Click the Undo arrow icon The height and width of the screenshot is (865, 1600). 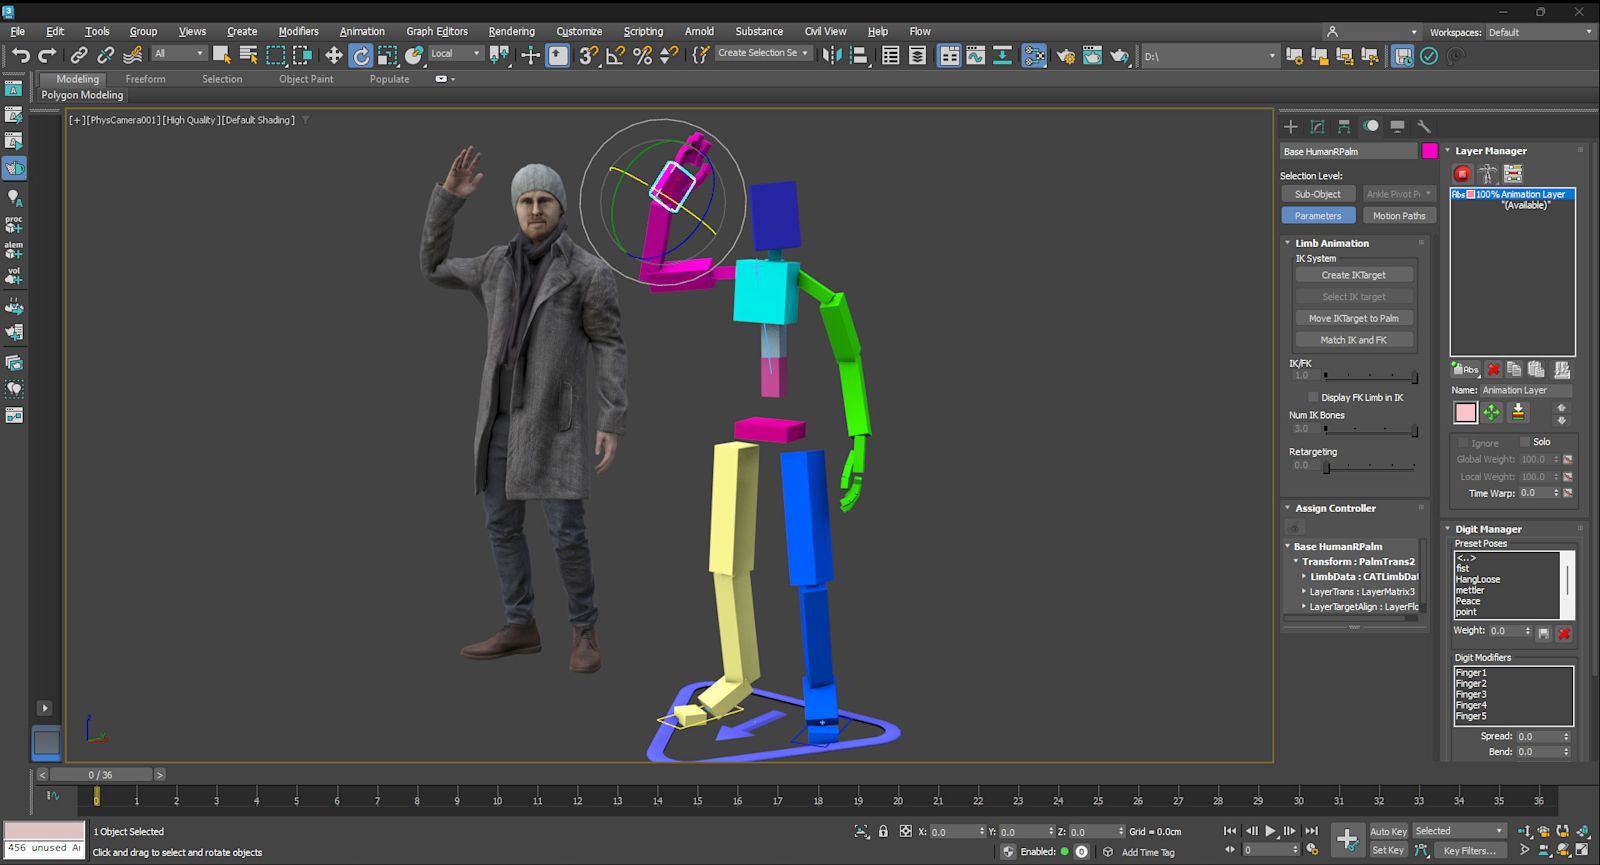[x=21, y=56]
